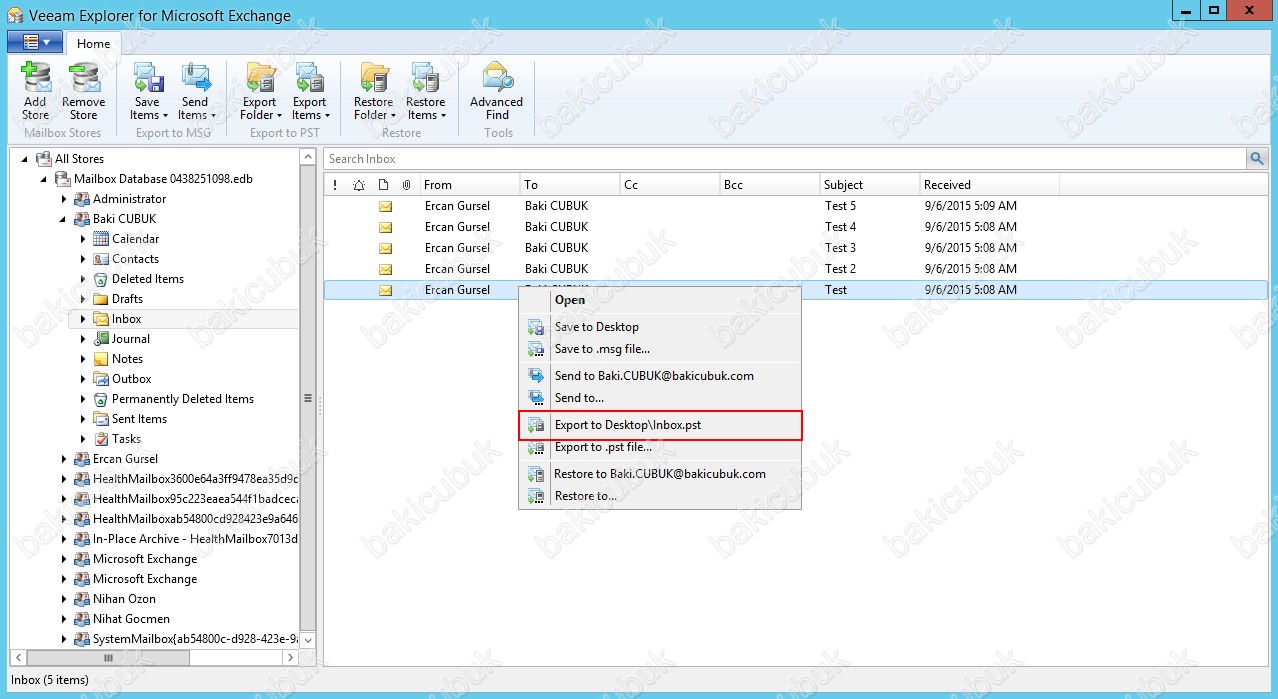The image size is (1278, 699).
Task: Expand the Permanently Deleted Items arrow
Action: pos(83,399)
